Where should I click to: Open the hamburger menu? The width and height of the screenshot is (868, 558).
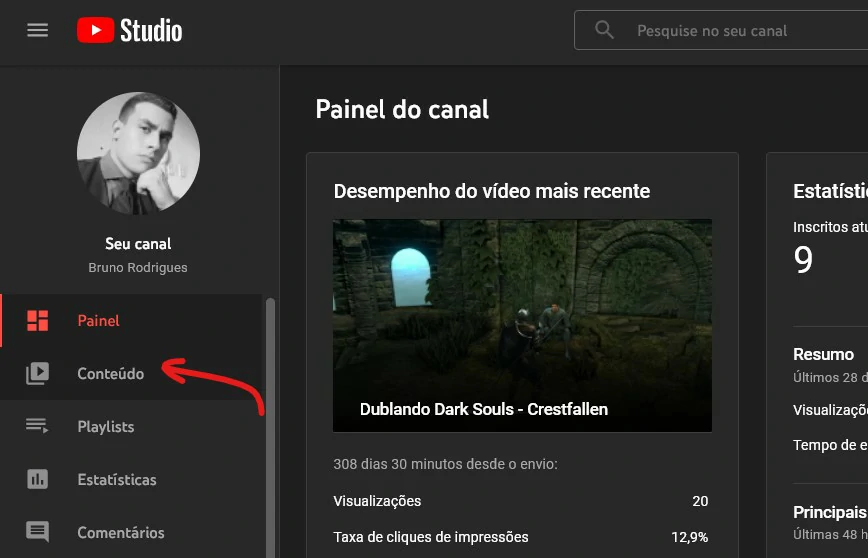[x=38, y=30]
